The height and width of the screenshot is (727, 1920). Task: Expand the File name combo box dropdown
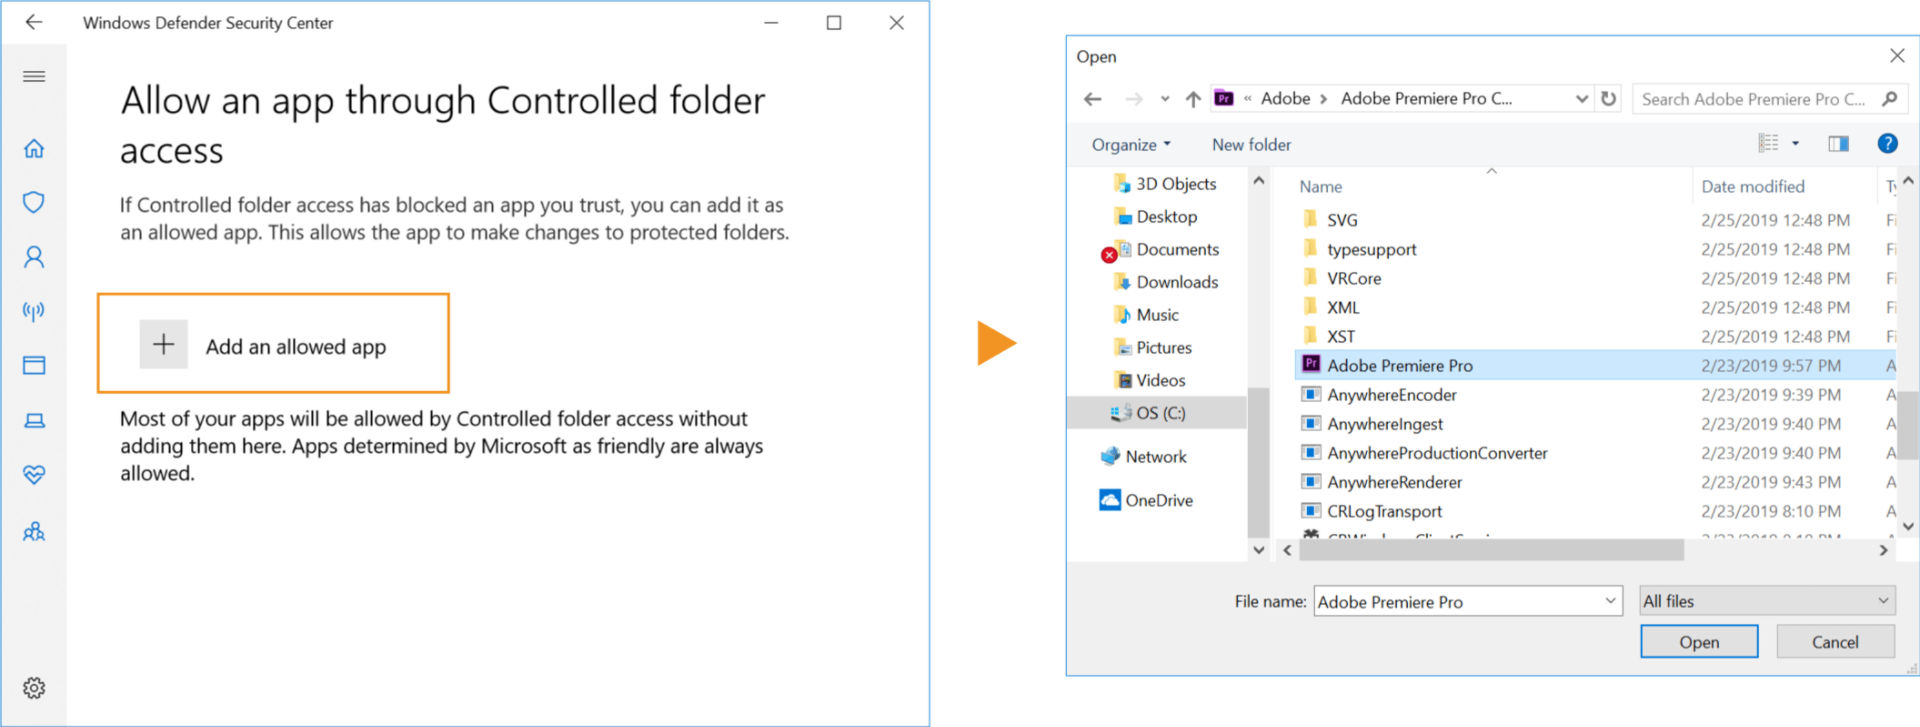tap(1610, 601)
